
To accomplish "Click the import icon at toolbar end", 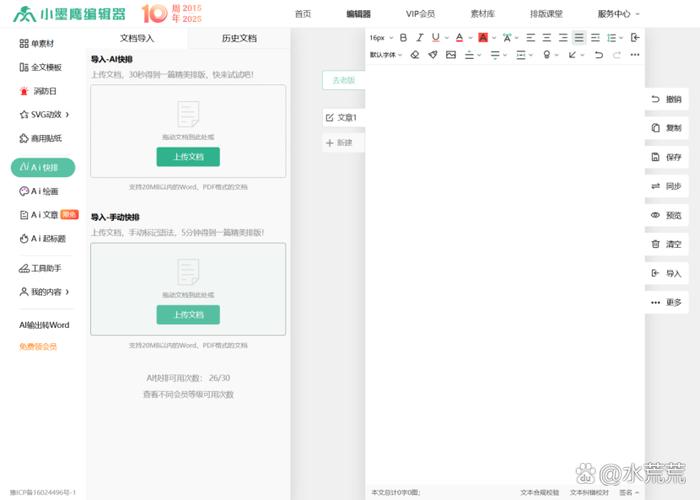I will [x=635, y=38].
